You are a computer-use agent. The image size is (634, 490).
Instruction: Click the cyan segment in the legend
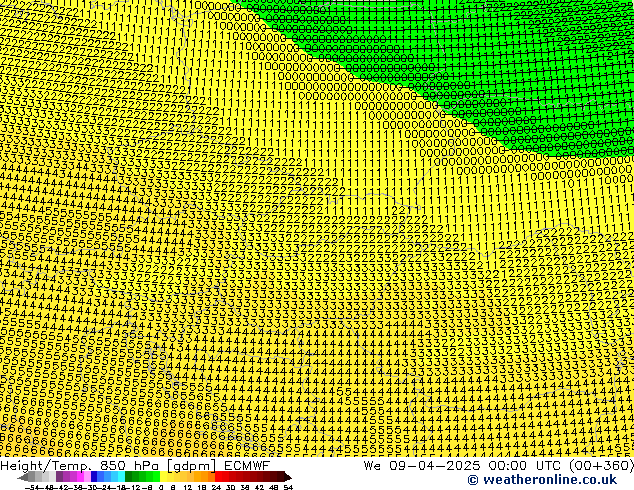coord(121,477)
